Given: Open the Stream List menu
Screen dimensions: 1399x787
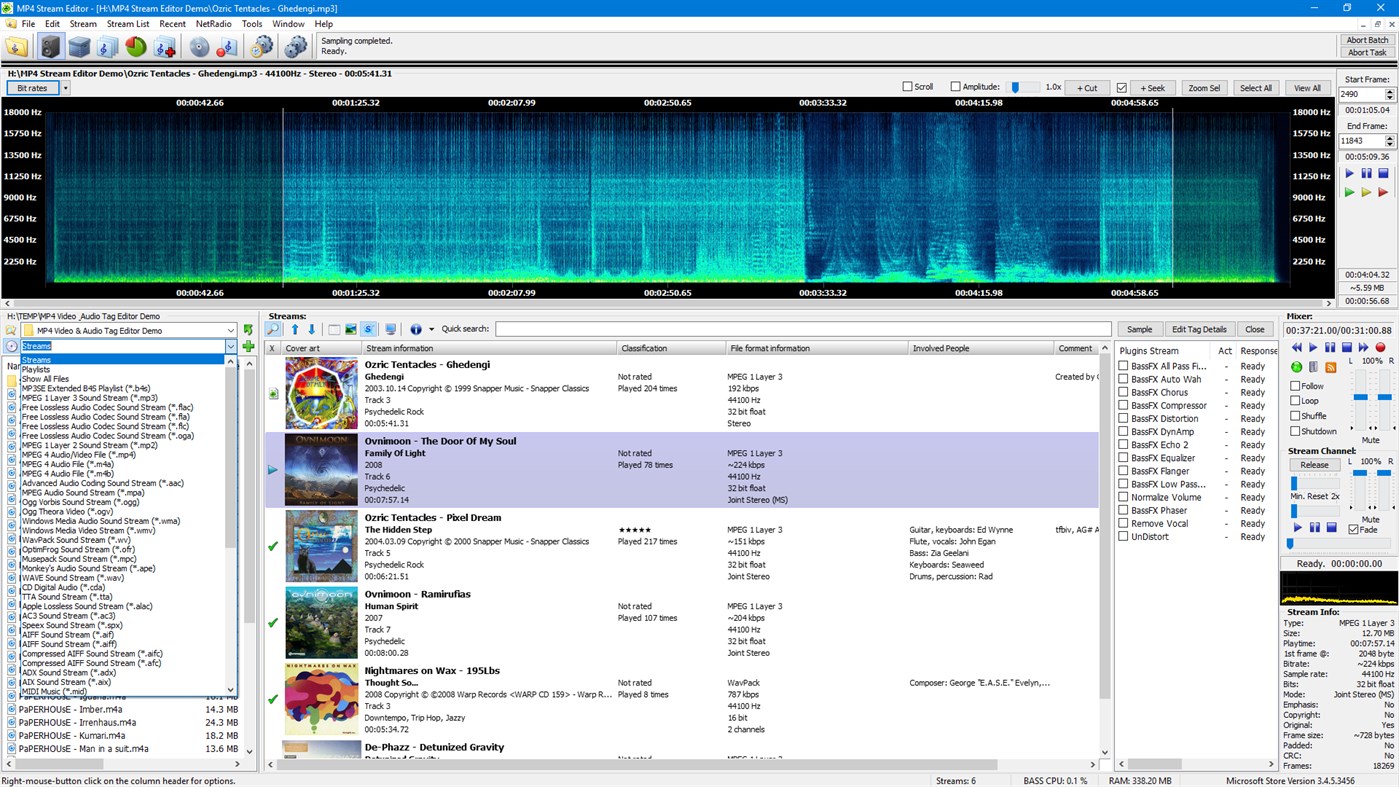Looking at the screenshot, I should click(x=127, y=23).
